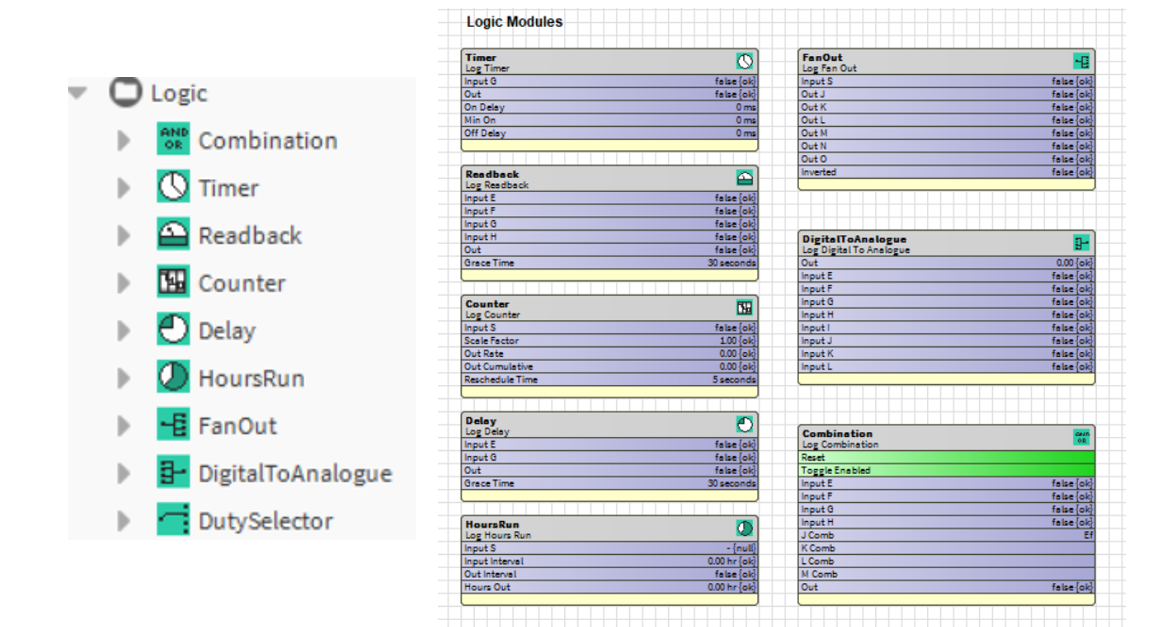
Task: Select the HoursRun item in tree
Action: pyautogui.click(x=251, y=378)
